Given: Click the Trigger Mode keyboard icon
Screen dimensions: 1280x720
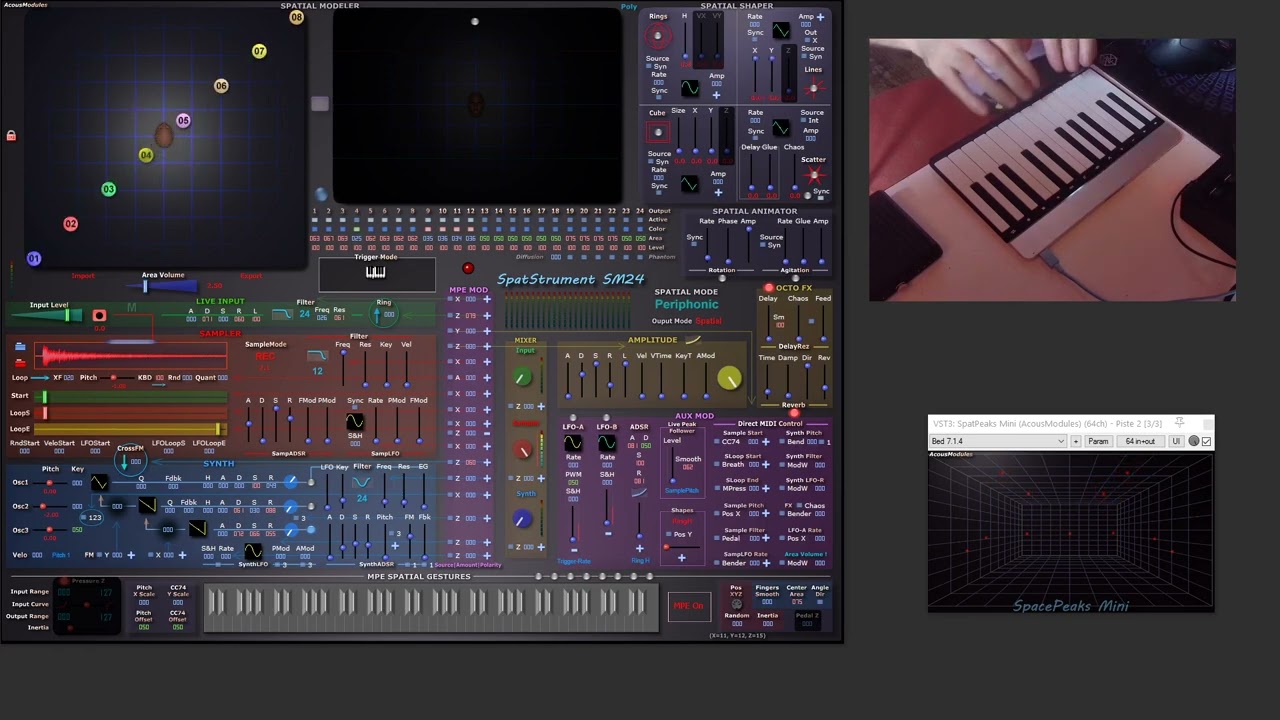Looking at the screenshot, I should [x=375, y=273].
